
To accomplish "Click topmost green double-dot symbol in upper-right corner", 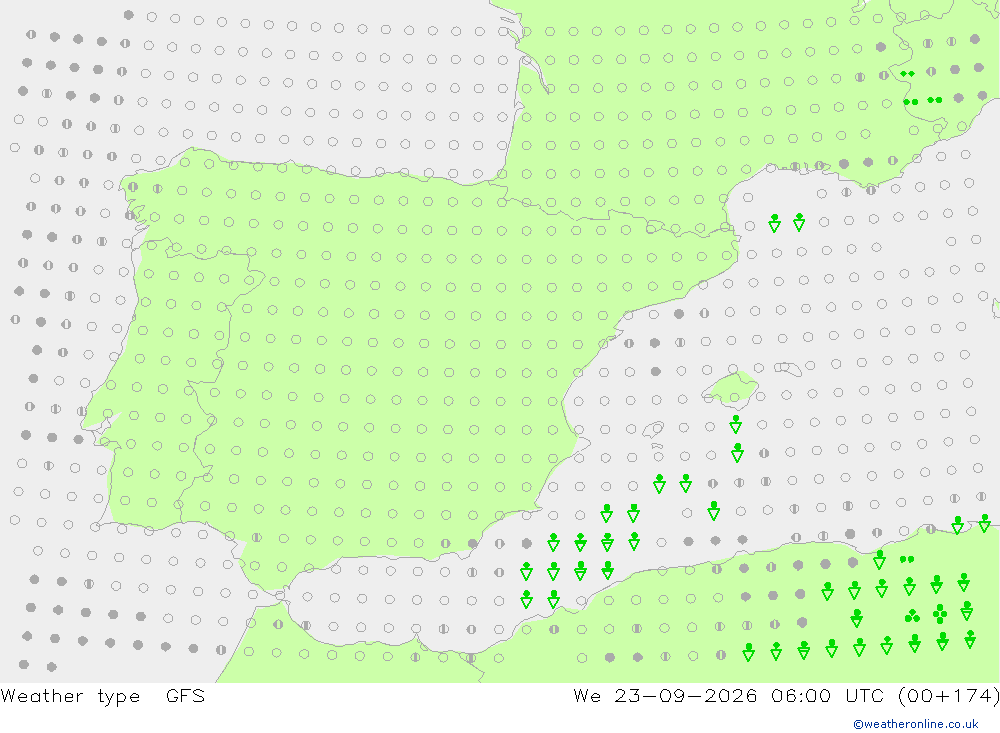I will click(x=908, y=74).
